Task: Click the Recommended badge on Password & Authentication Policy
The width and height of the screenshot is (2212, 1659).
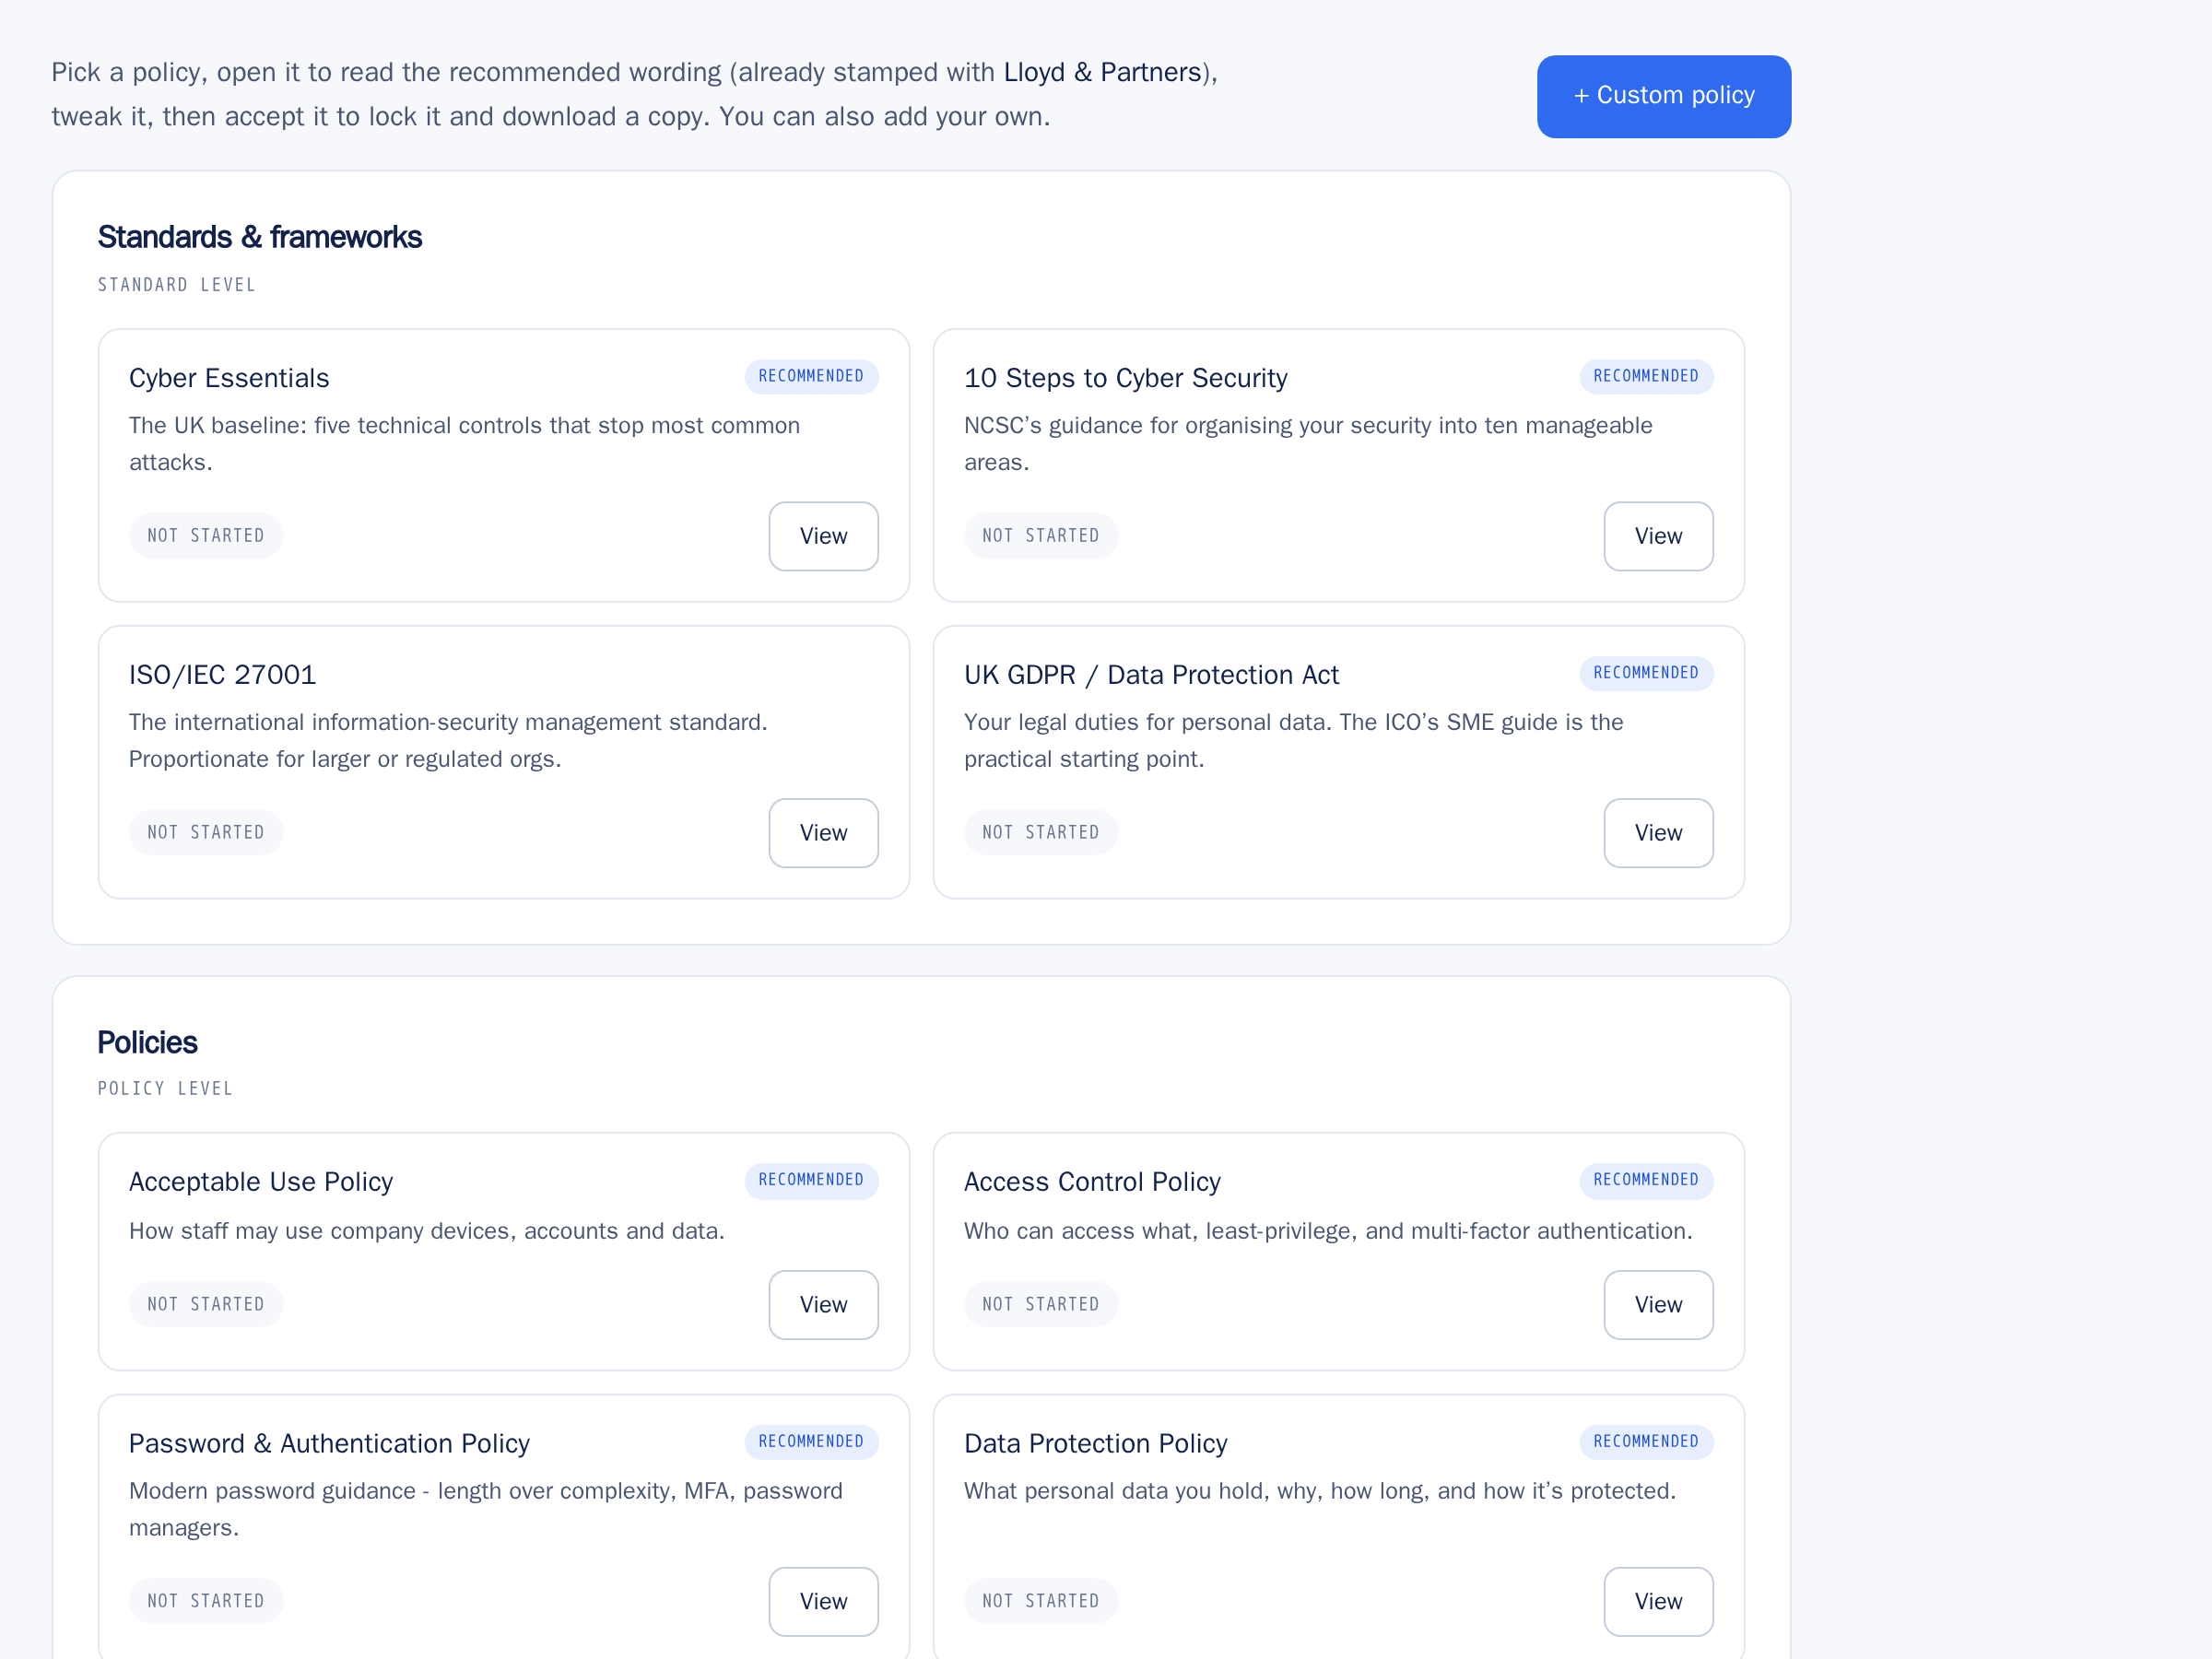Action: pos(811,1442)
